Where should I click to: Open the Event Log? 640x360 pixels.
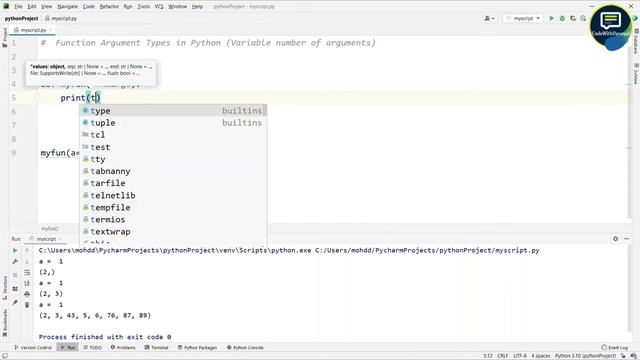pyautogui.click(x=615, y=348)
